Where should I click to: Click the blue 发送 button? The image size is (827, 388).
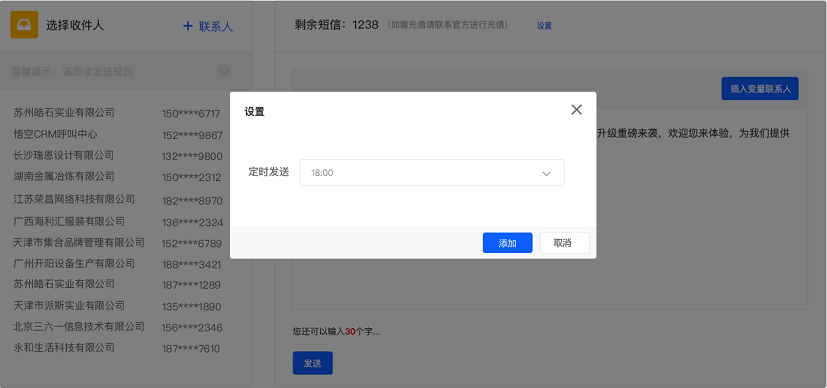tap(313, 363)
